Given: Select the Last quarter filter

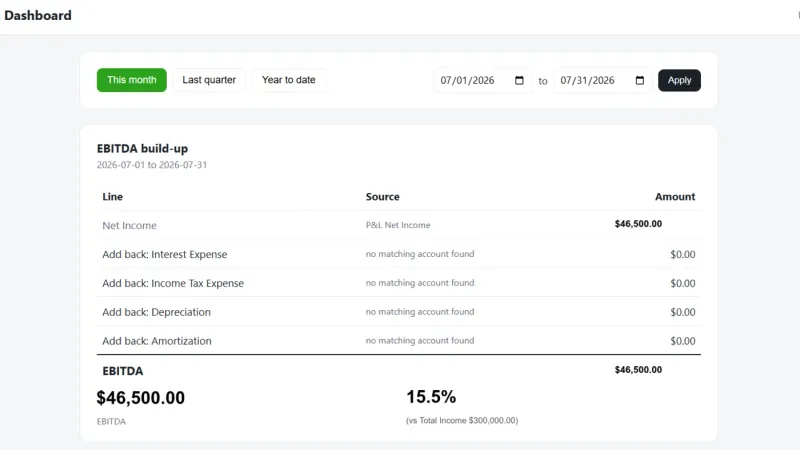Looking at the screenshot, I should click(x=209, y=80).
